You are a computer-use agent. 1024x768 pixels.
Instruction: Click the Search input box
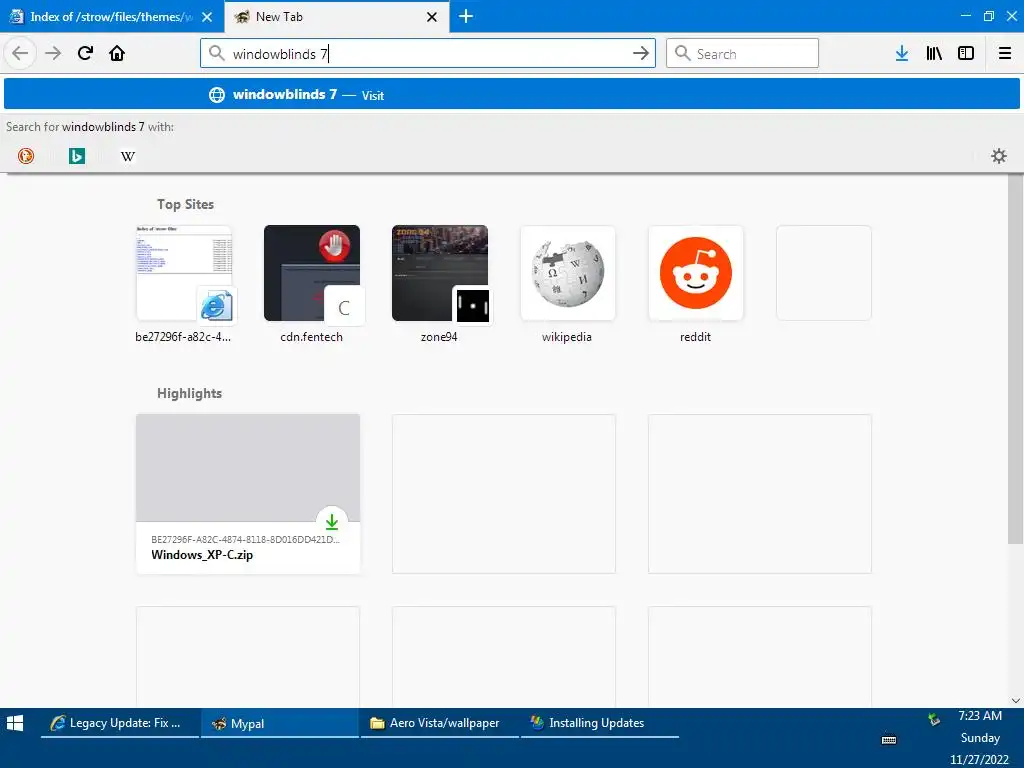pos(742,54)
